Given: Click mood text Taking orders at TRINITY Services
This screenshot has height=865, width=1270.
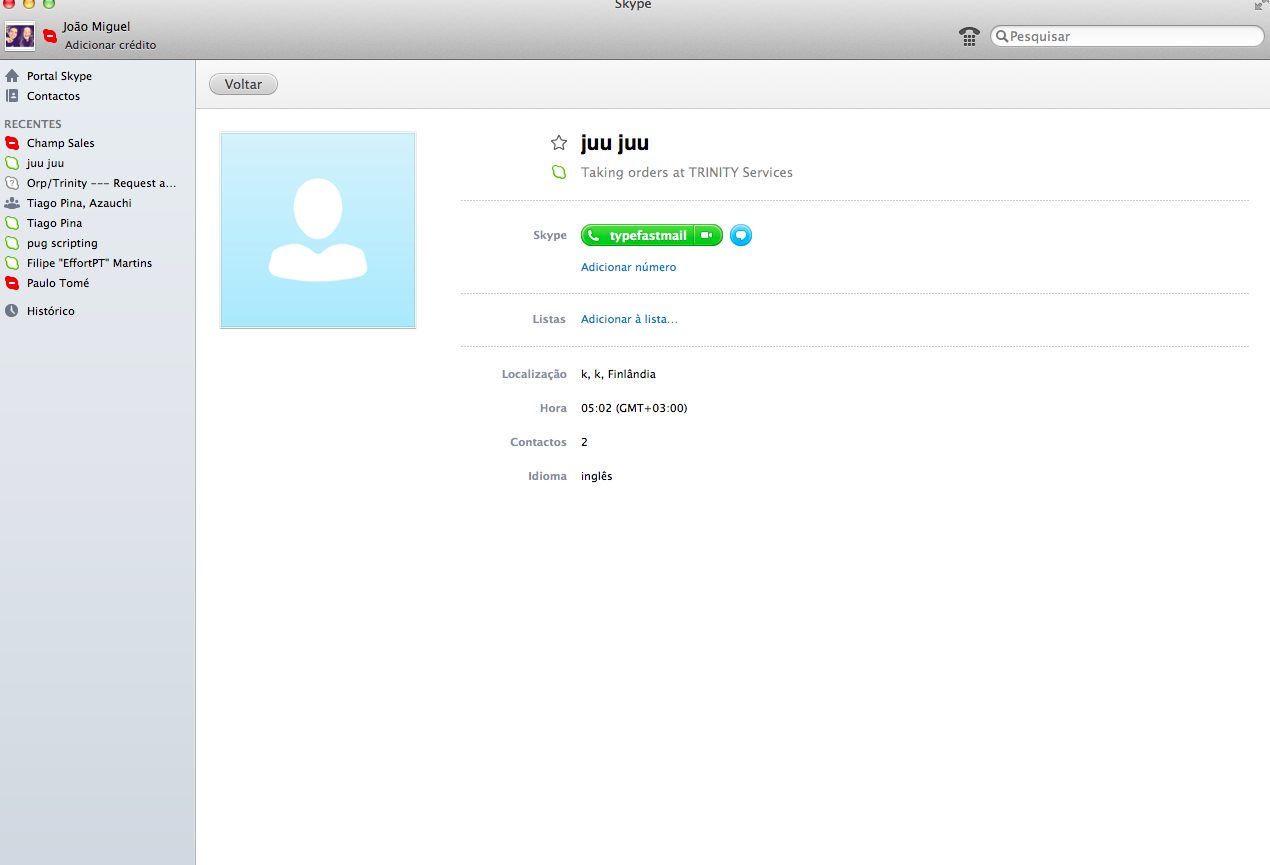Looking at the screenshot, I should [687, 173].
